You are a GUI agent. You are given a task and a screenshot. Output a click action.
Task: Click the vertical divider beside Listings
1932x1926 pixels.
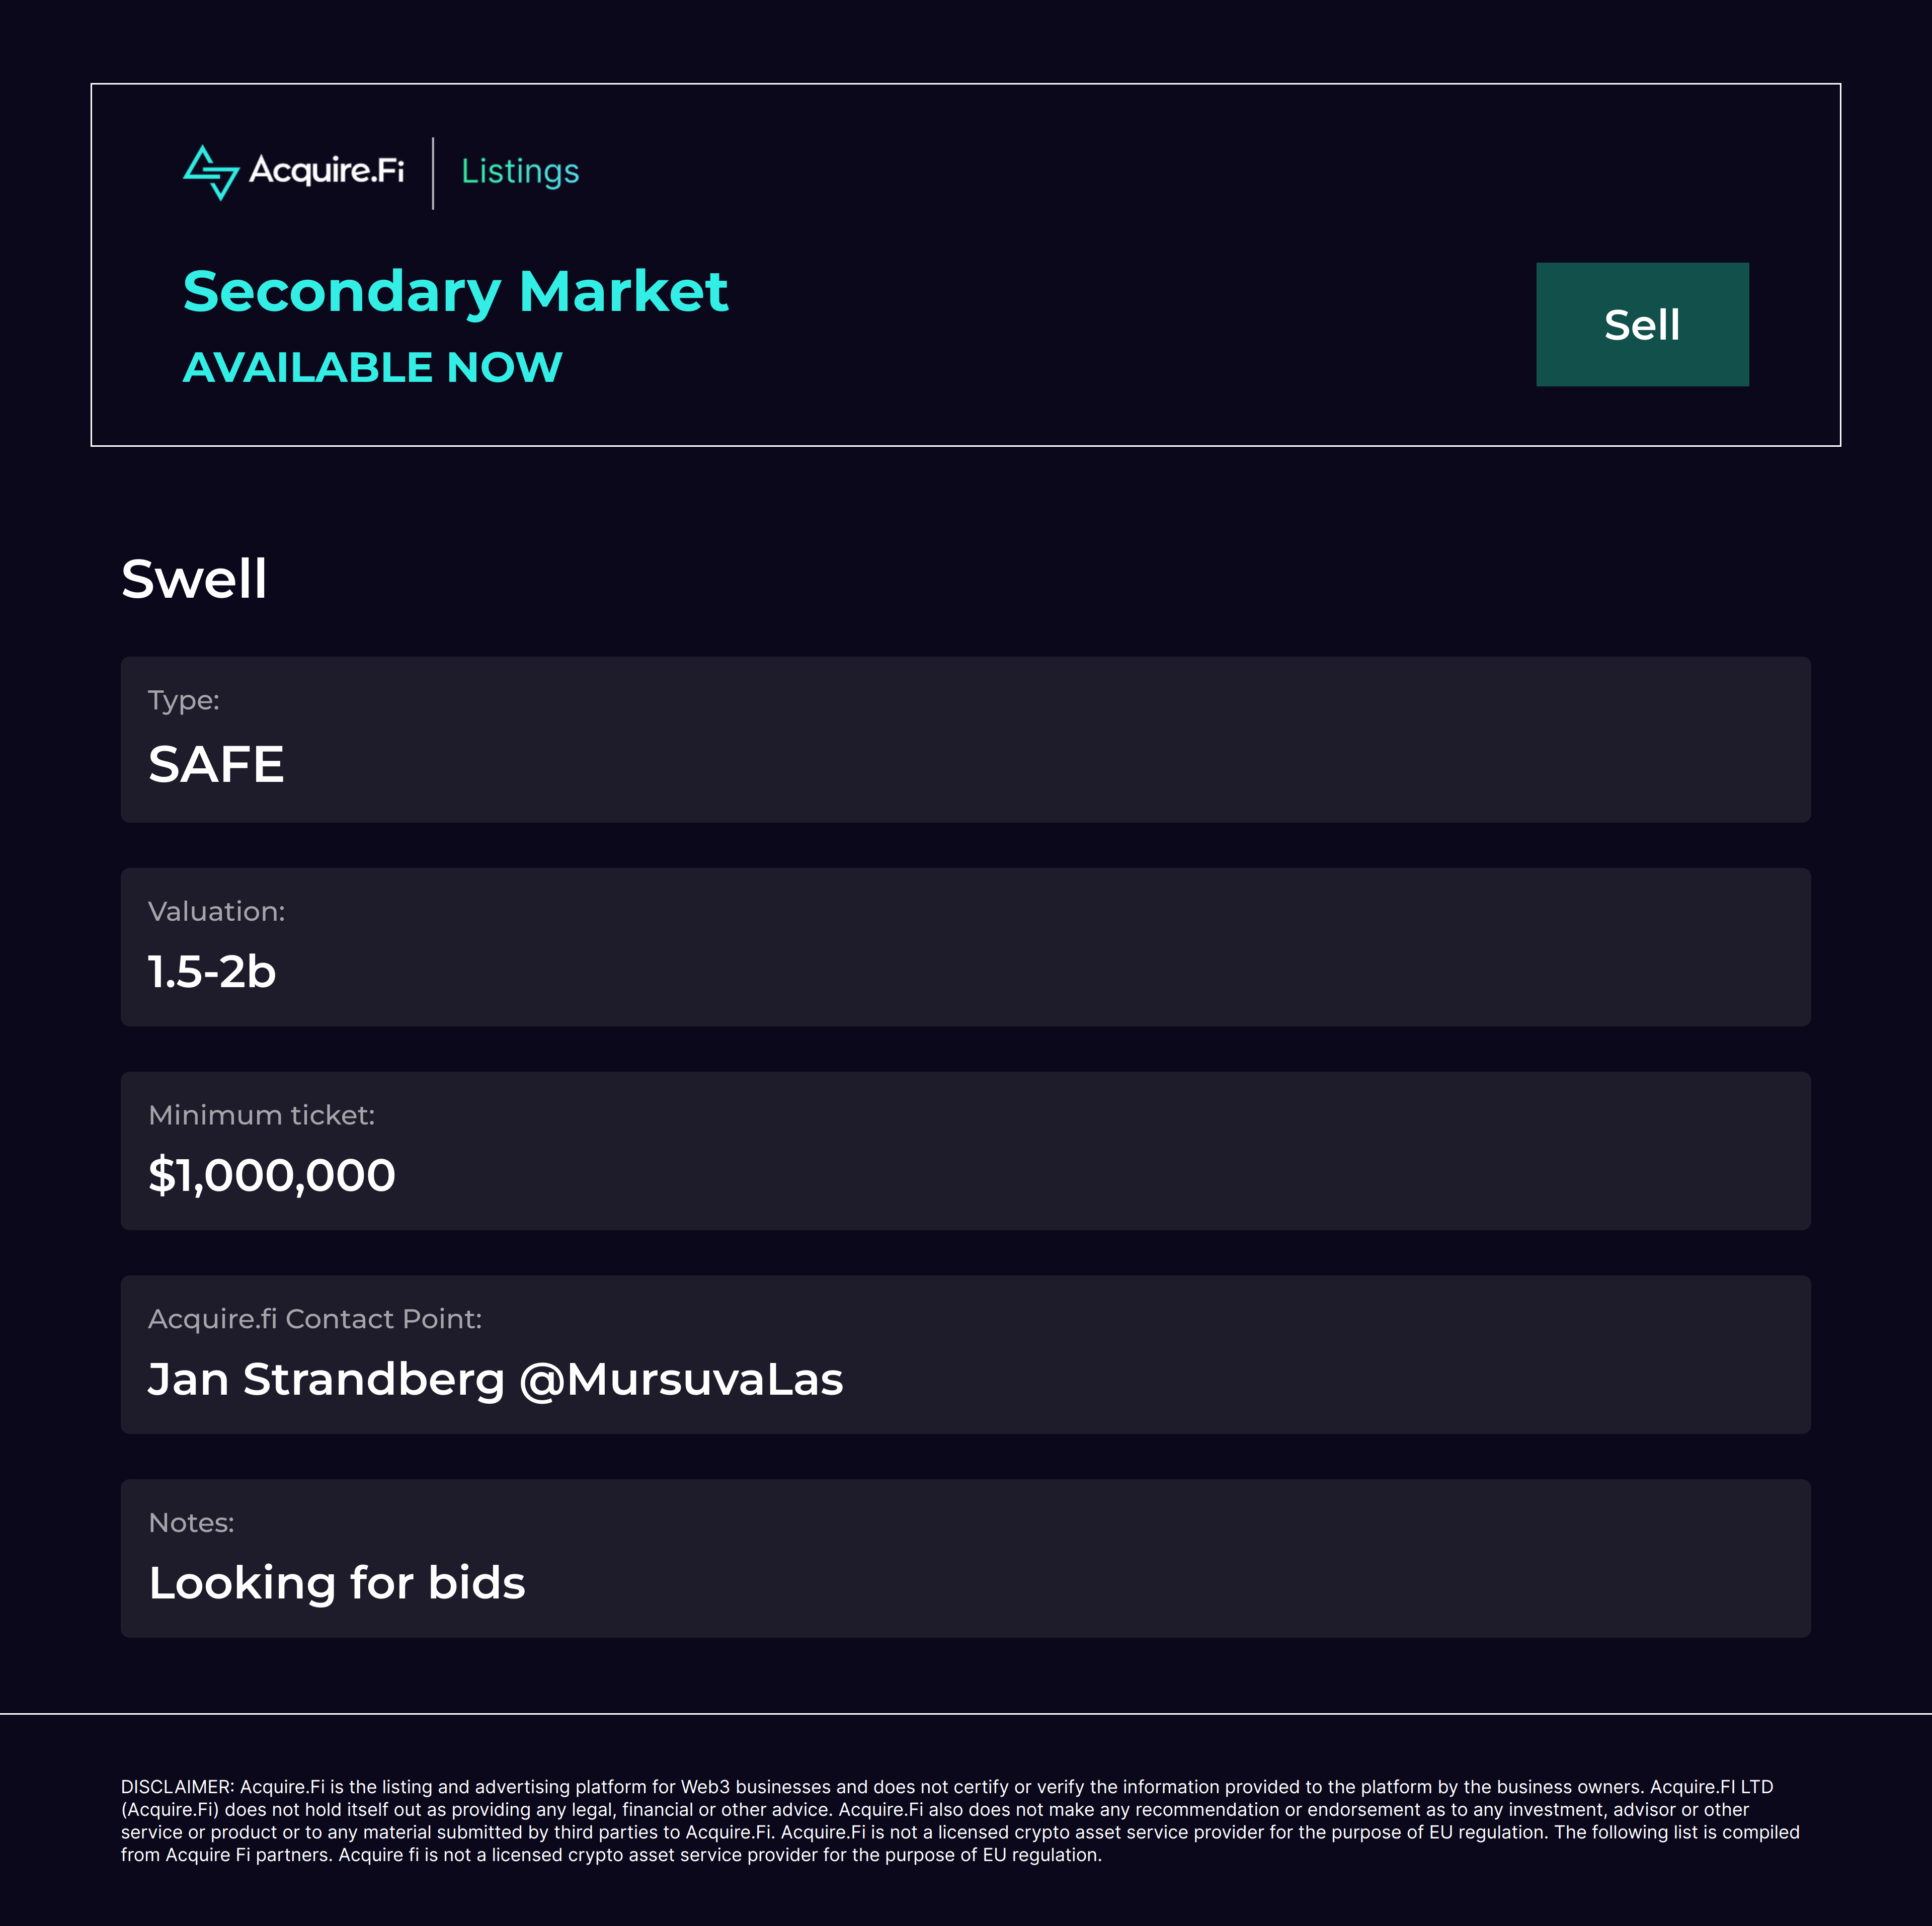tap(433, 173)
